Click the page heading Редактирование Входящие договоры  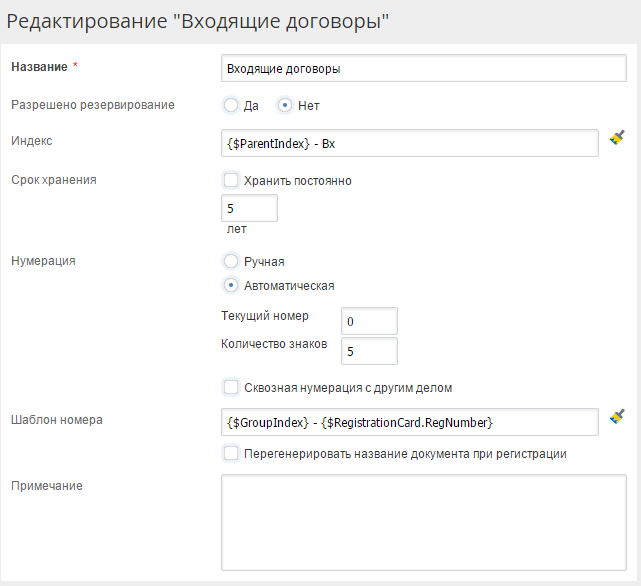tap(197, 20)
